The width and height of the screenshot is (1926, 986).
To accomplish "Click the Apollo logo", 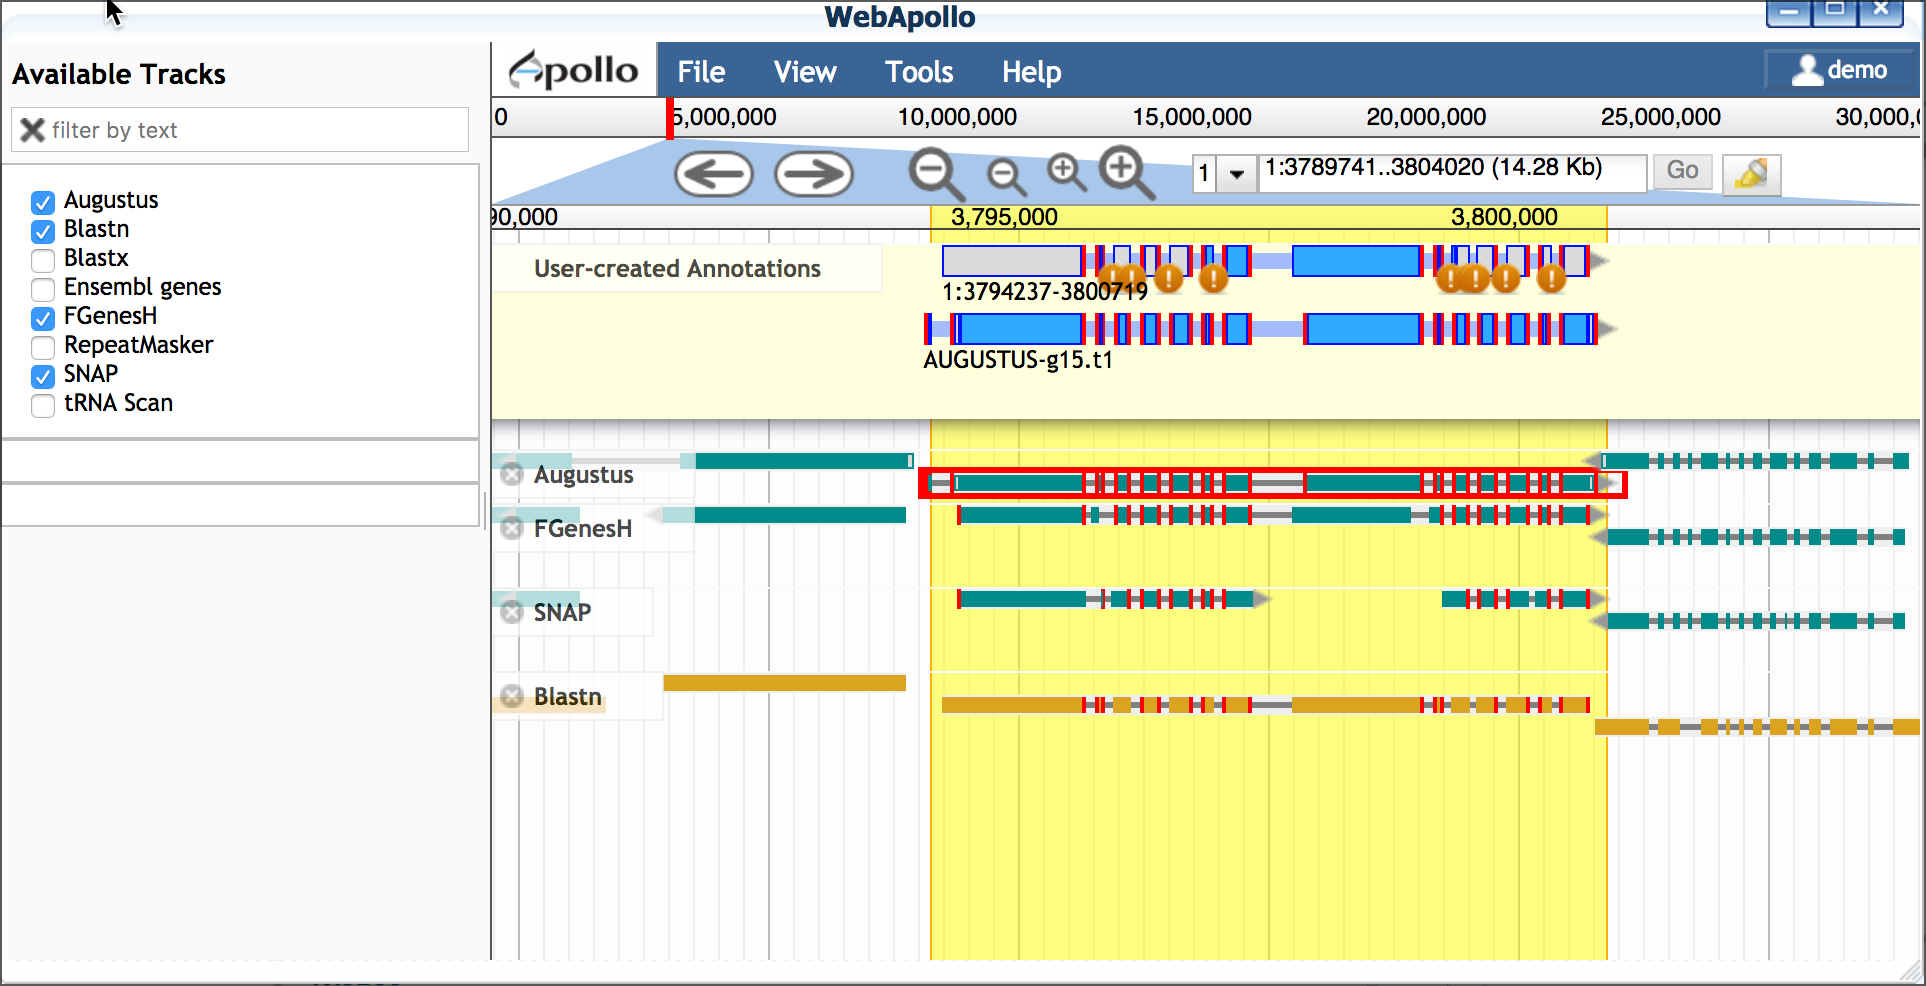I will [574, 70].
